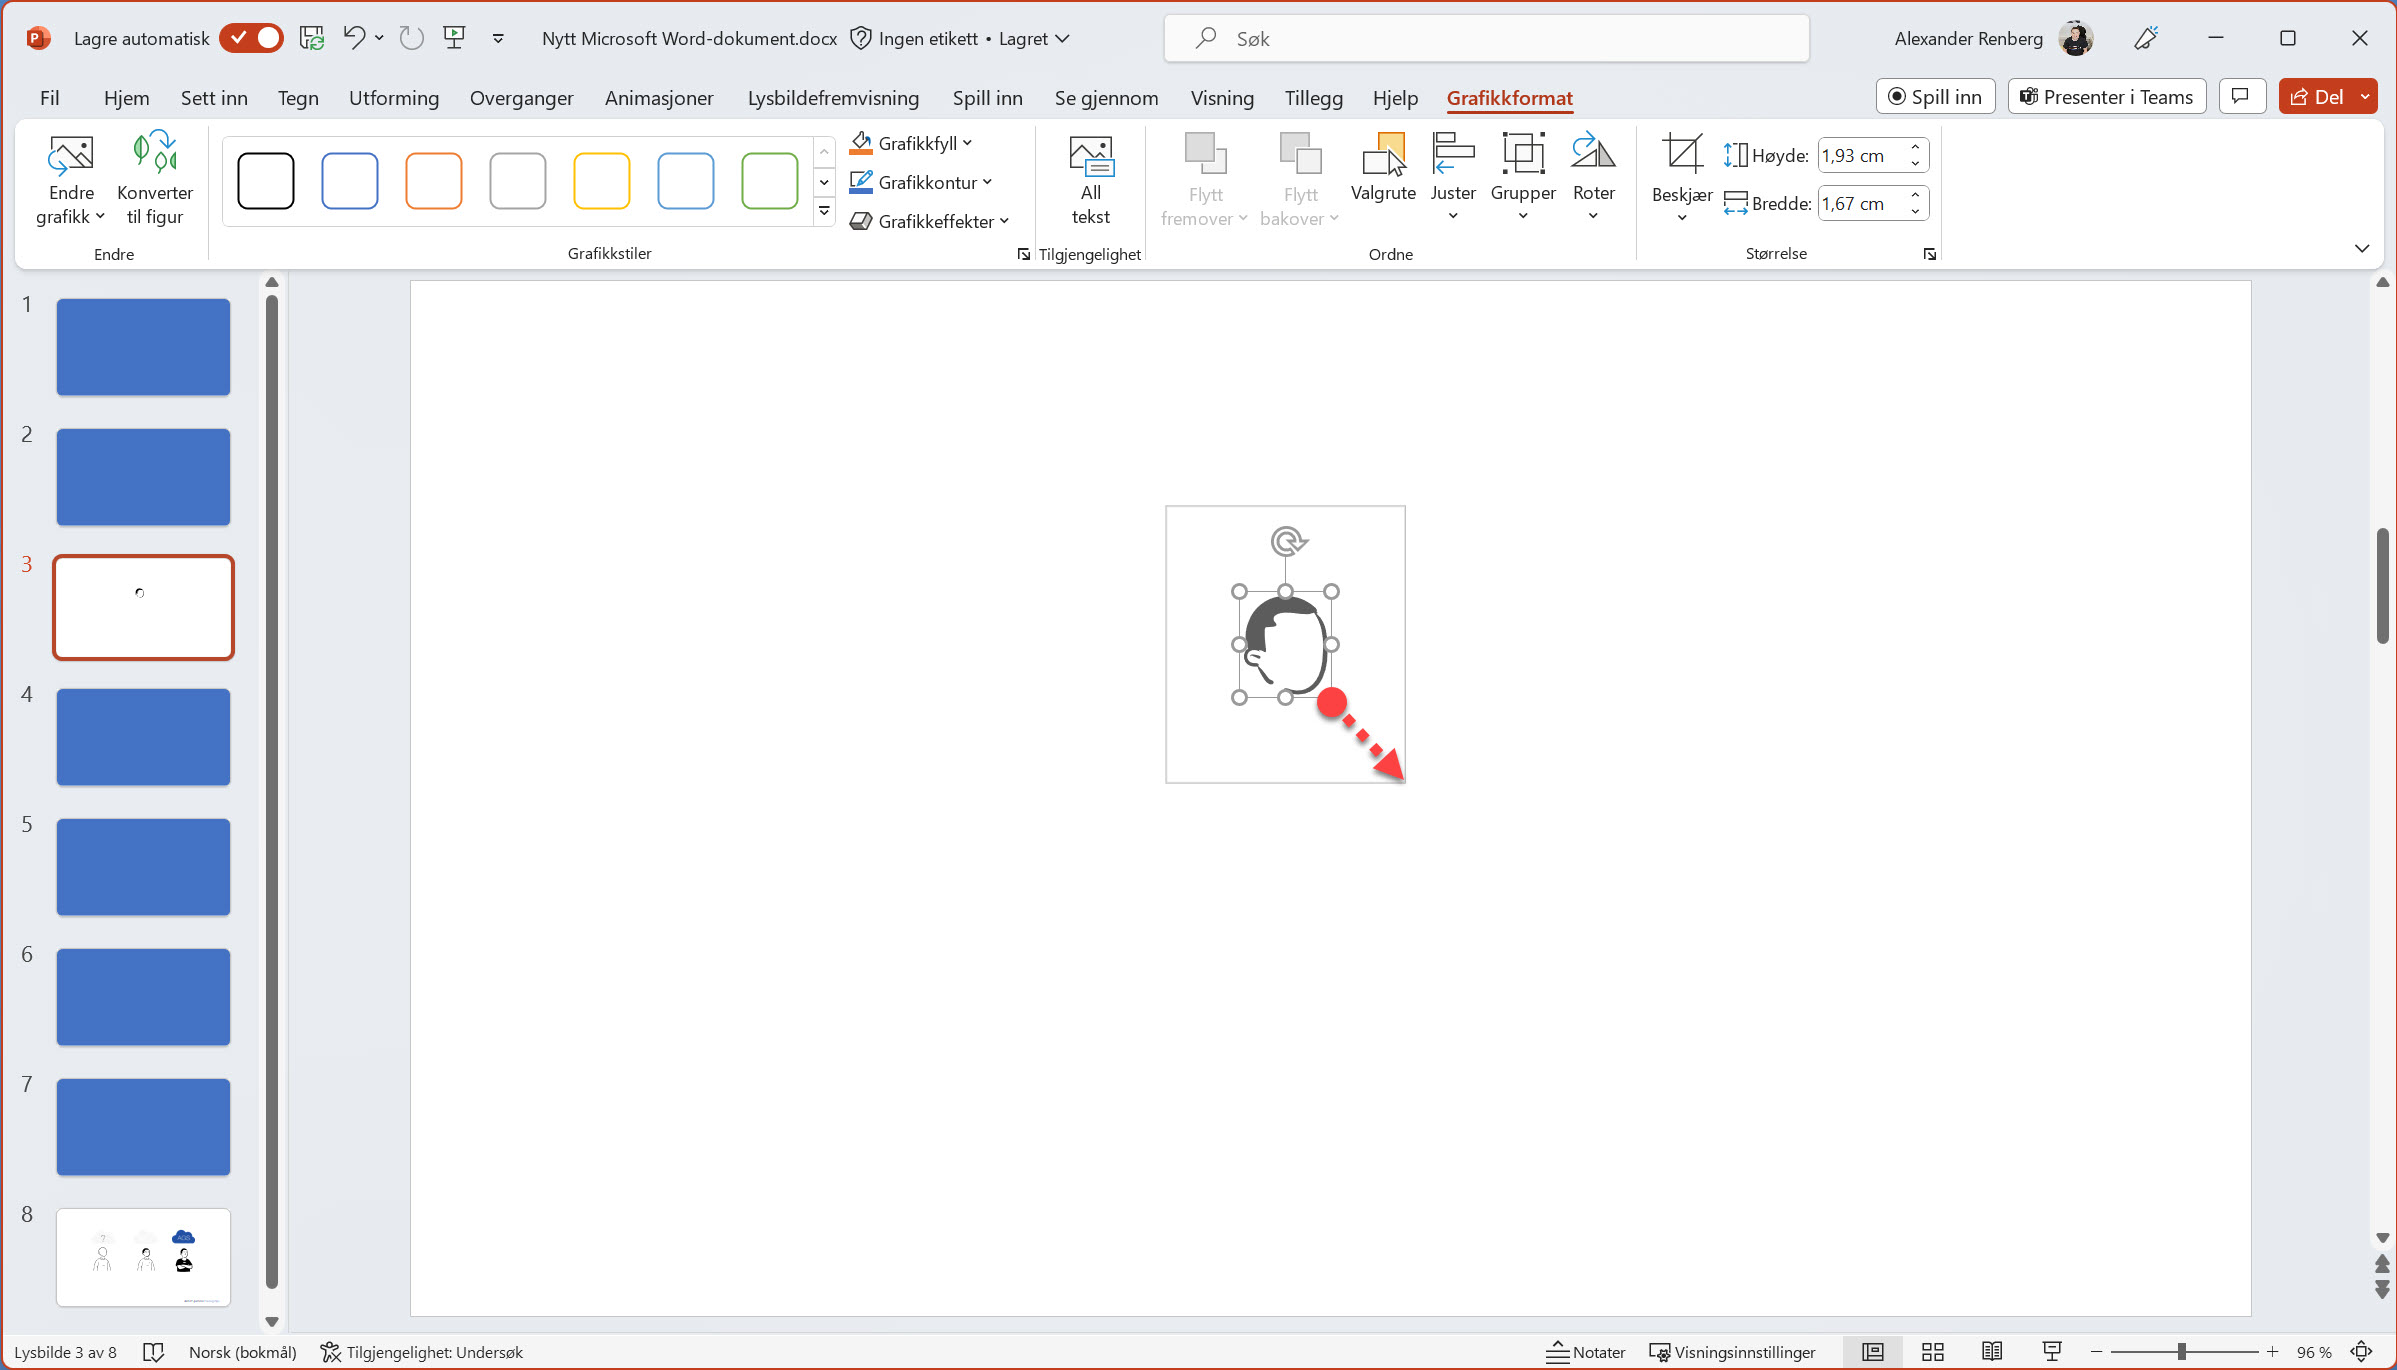Adjust Bredde value stepper

tap(1913, 203)
